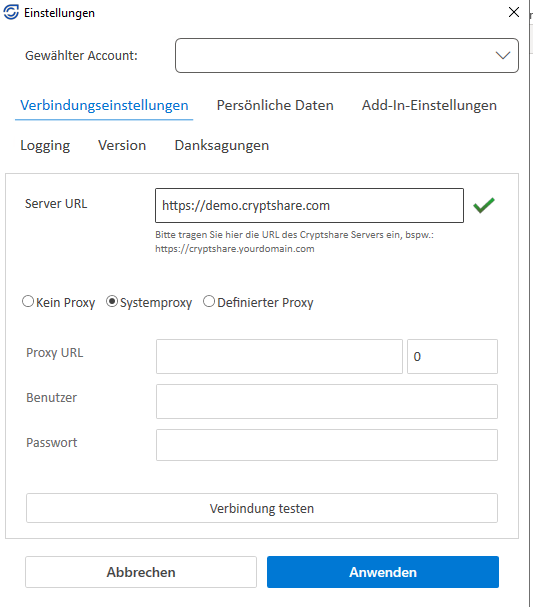Click the Benutzer label
Screen dimensions: 533x607
(x=51, y=398)
